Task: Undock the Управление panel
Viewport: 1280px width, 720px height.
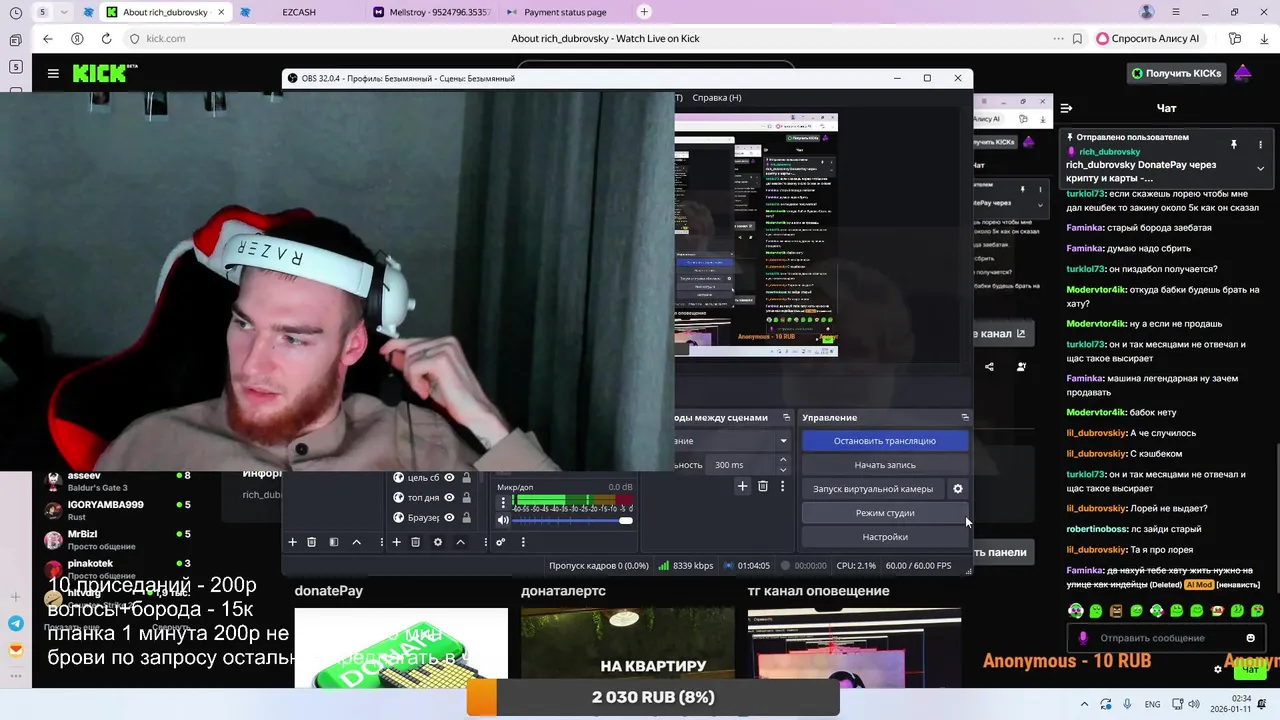Action: coord(964,417)
